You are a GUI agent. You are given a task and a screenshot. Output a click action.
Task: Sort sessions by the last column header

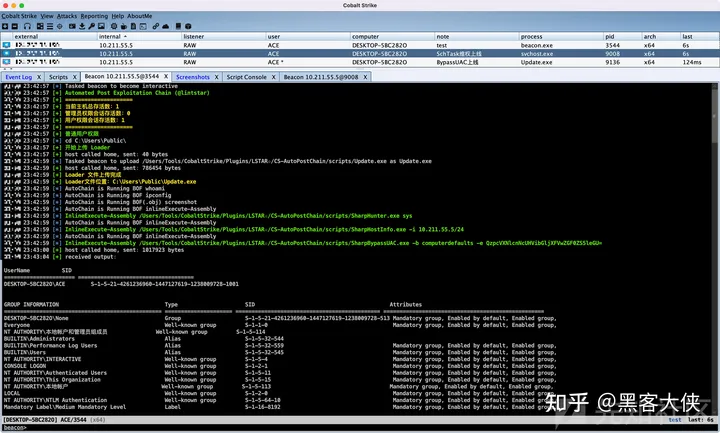click(700, 36)
